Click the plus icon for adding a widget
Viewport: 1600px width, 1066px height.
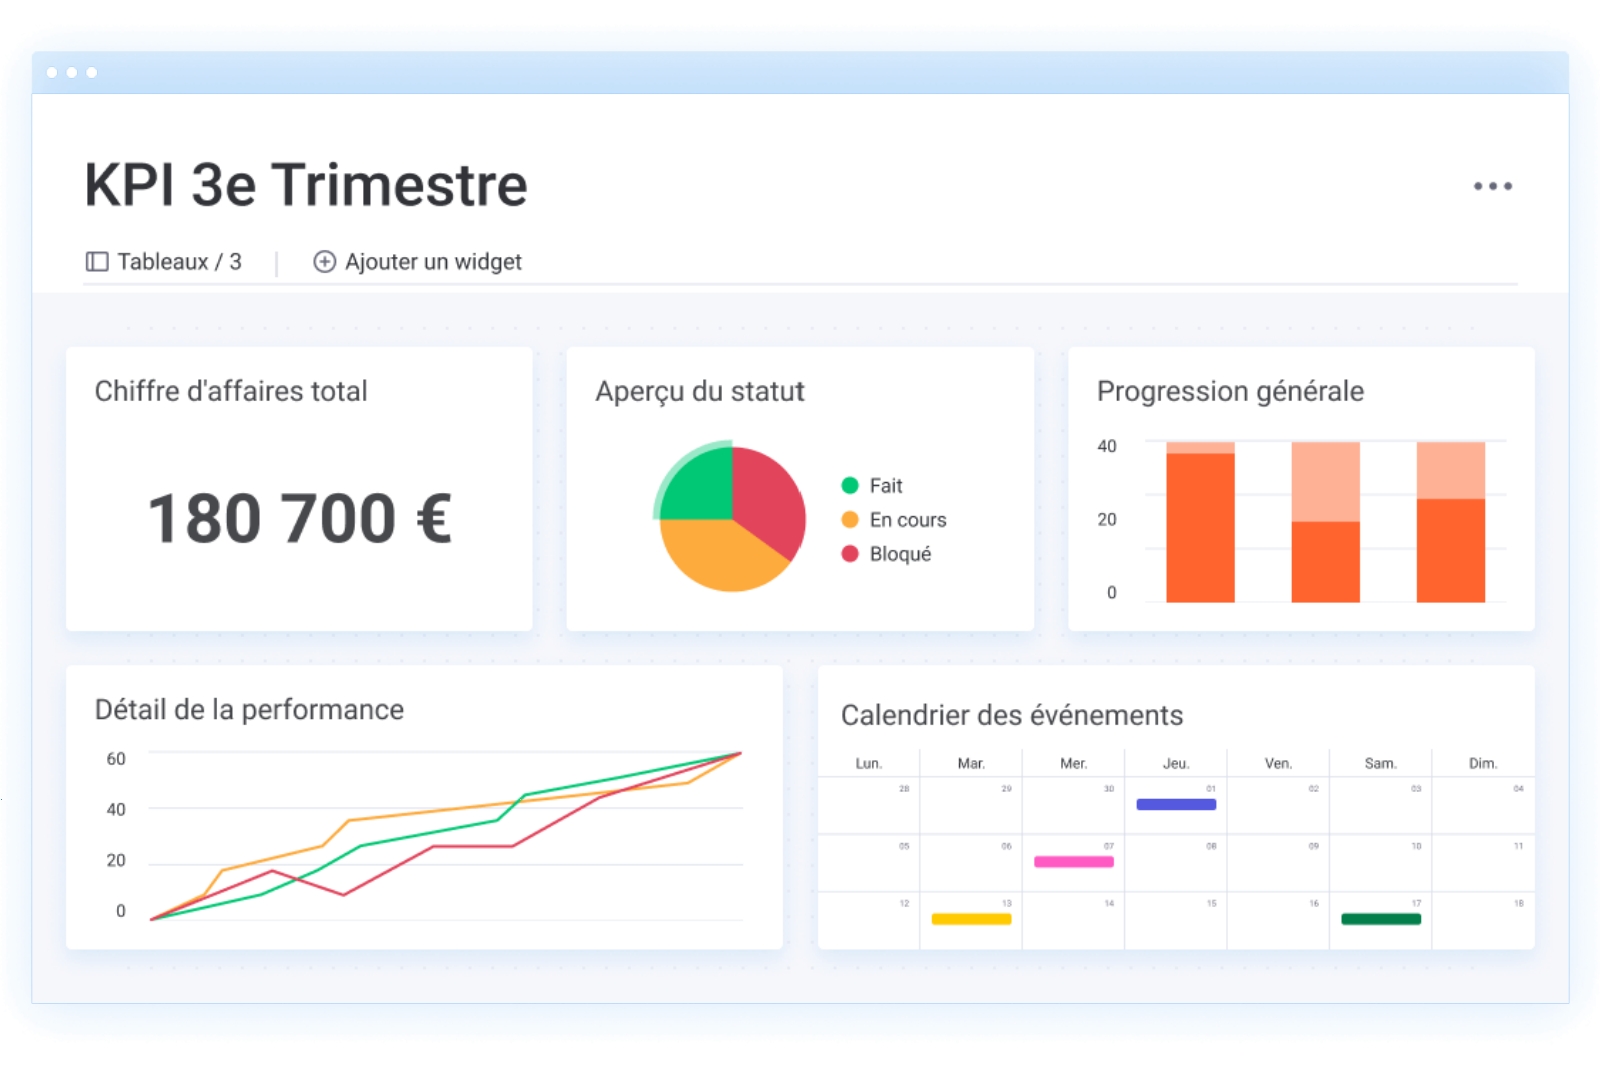324,262
